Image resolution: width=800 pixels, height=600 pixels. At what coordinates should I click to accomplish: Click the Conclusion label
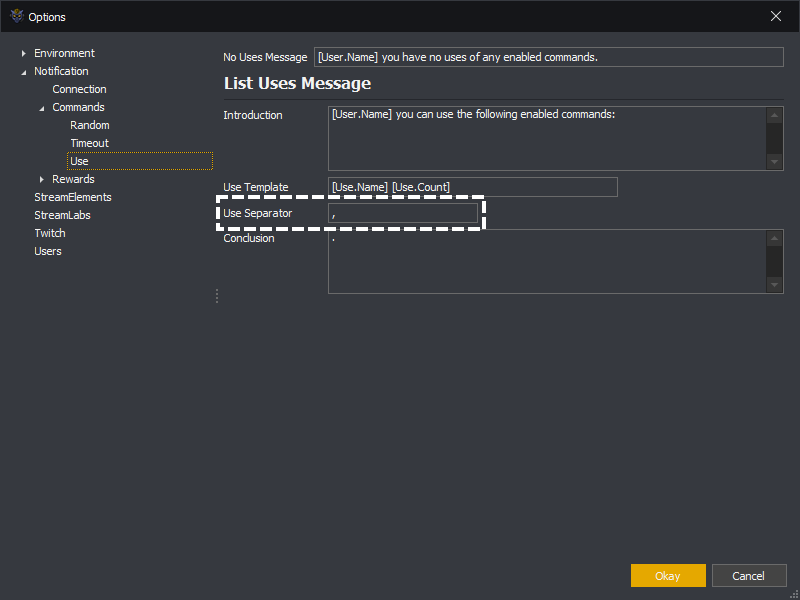(x=249, y=238)
